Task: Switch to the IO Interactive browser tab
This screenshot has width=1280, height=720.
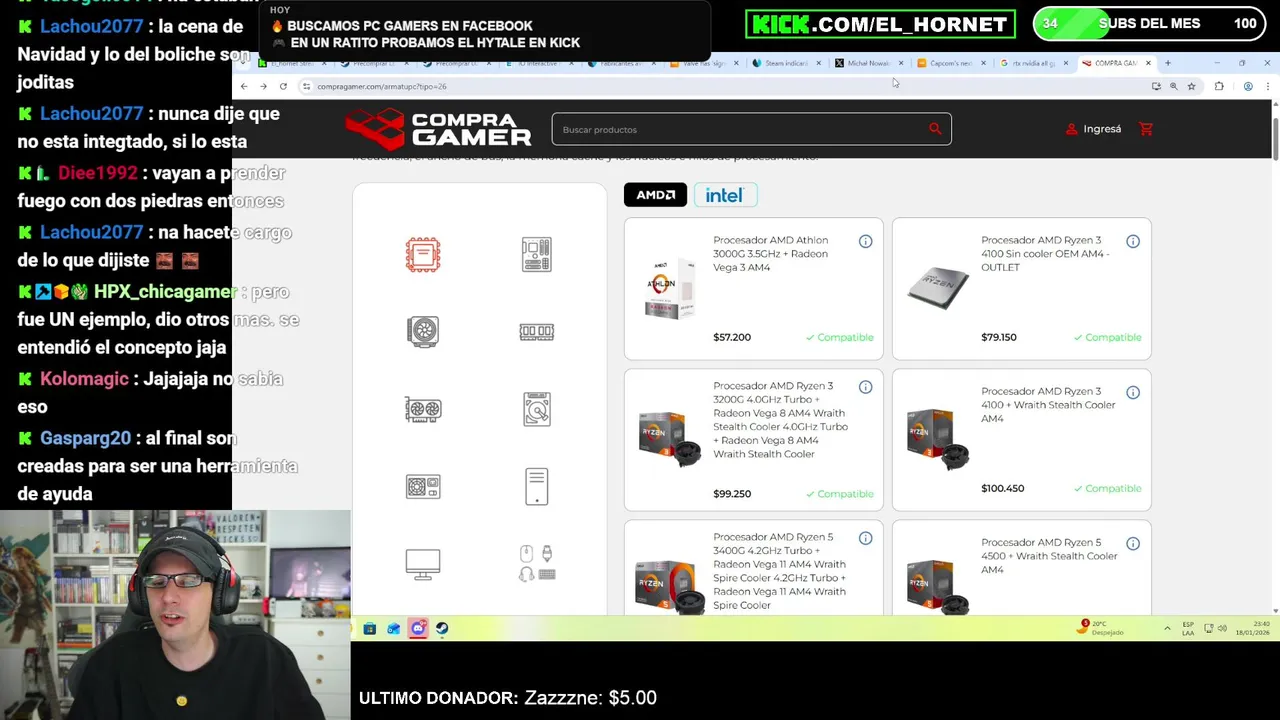Action: (540, 63)
